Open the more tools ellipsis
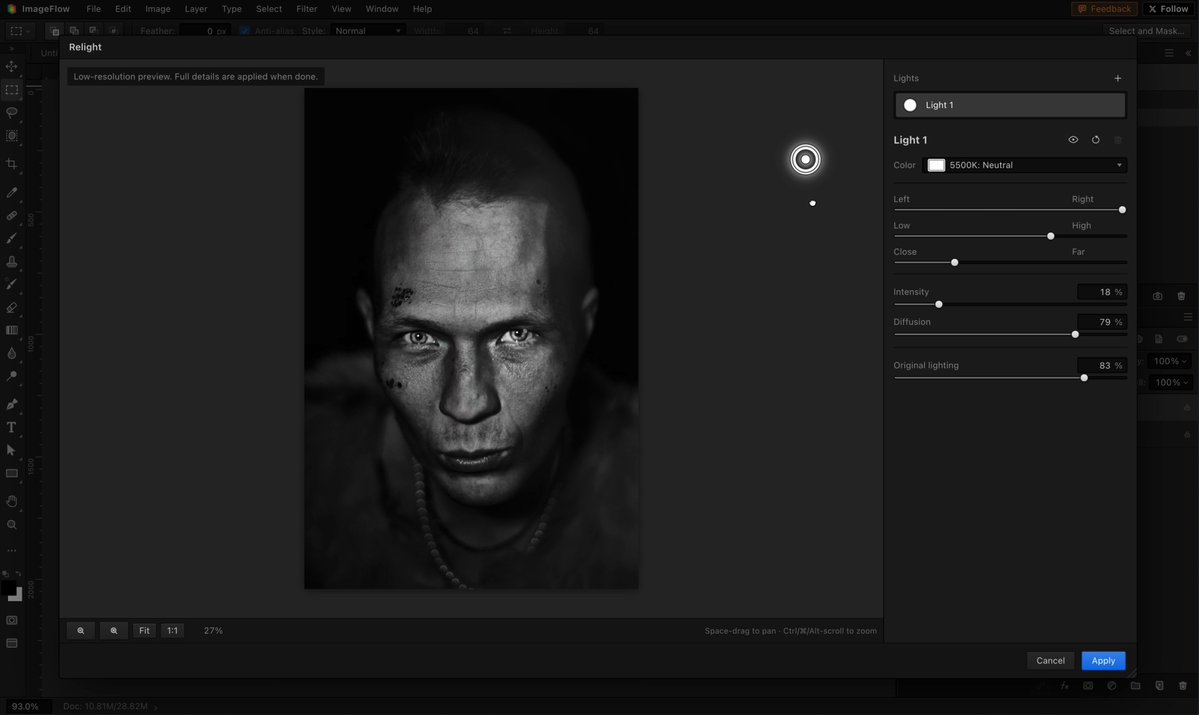 (x=11, y=550)
